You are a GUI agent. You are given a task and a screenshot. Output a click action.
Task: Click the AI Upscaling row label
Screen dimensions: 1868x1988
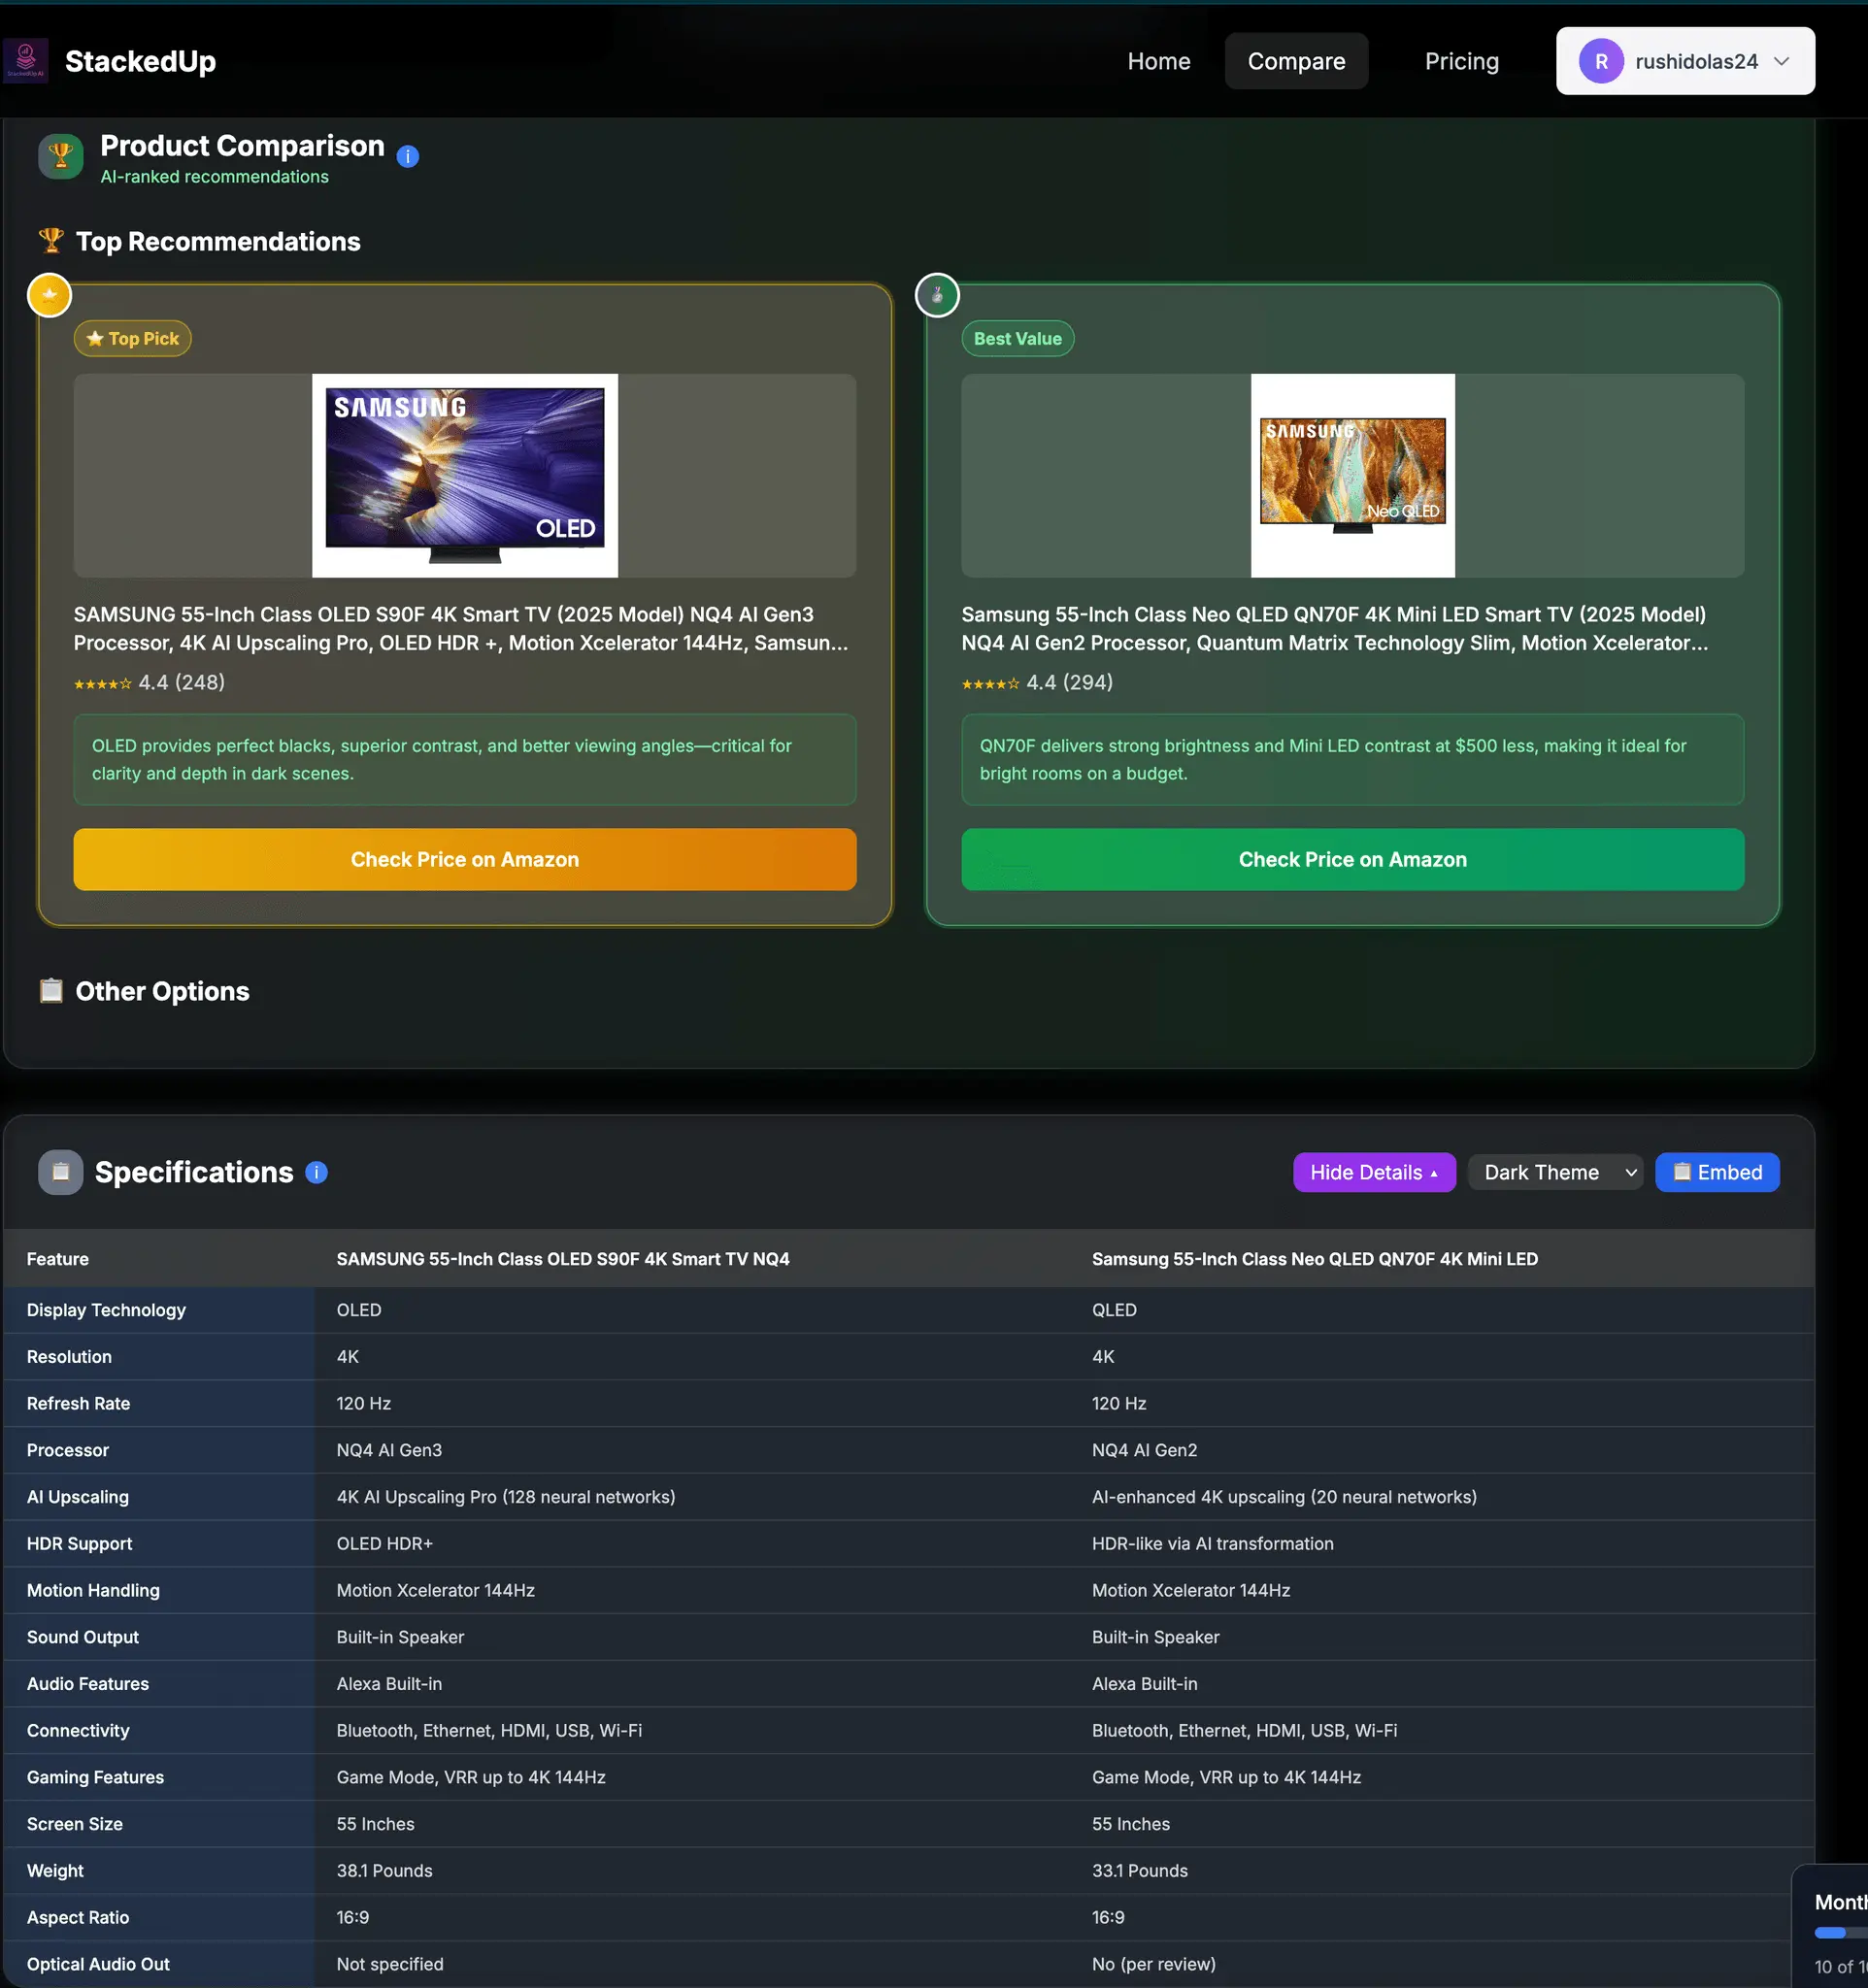coord(78,1497)
